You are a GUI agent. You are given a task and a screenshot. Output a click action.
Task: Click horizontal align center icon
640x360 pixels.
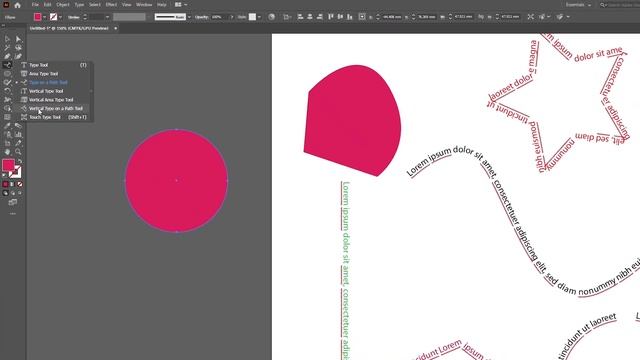(310, 17)
